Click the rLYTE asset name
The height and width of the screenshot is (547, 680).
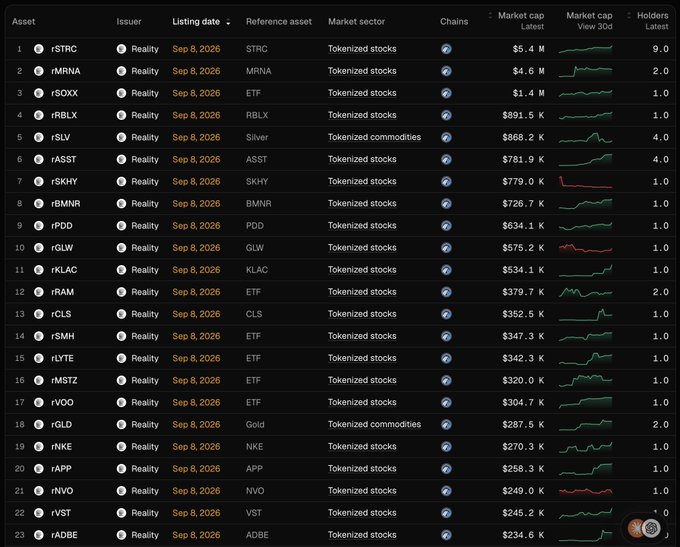pos(62,359)
